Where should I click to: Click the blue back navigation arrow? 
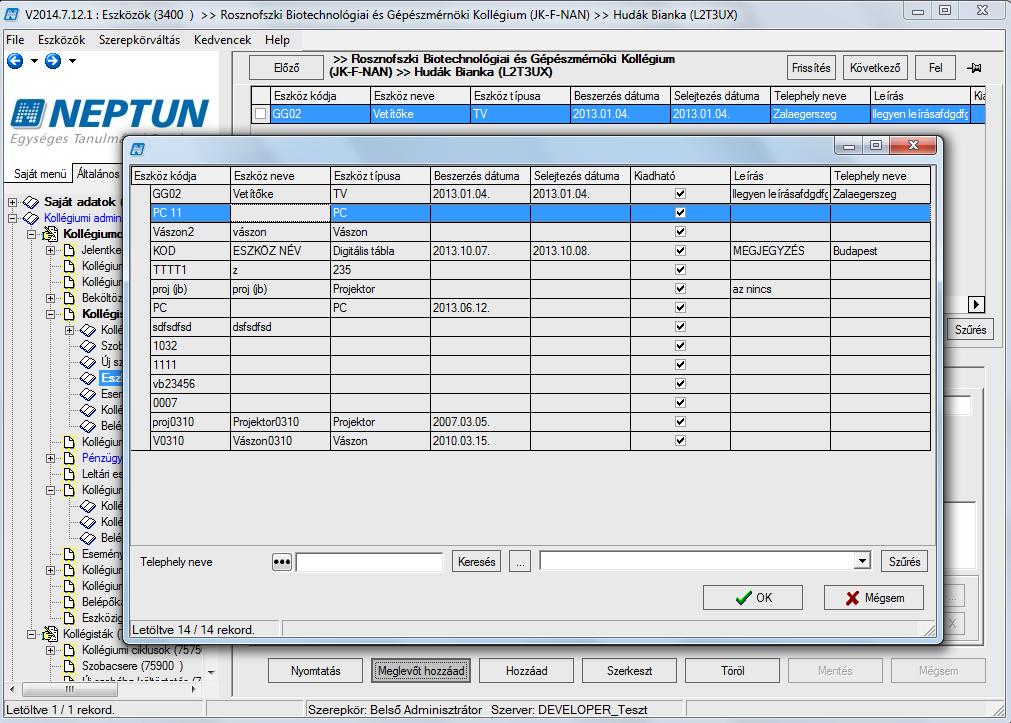pos(15,61)
